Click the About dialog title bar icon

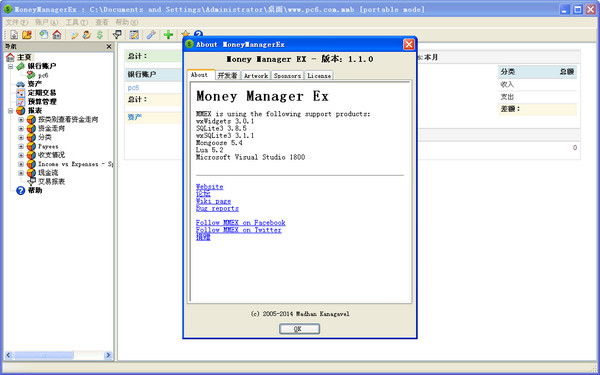pyautogui.click(x=189, y=44)
